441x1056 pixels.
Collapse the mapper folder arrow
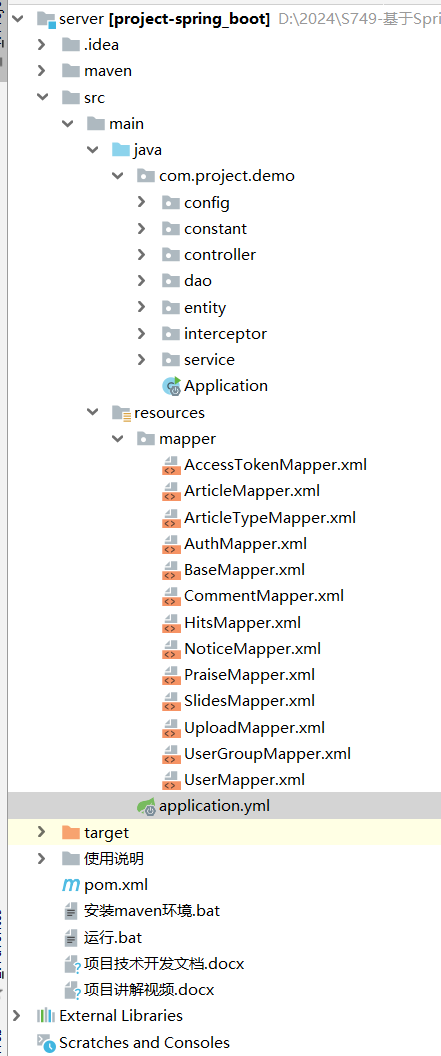tap(118, 438)
